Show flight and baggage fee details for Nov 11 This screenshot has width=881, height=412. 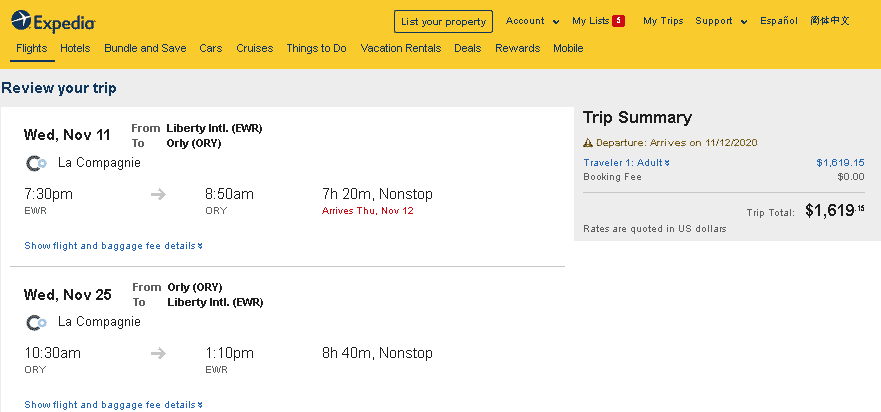pyautogui.click(x=113, y=246)
